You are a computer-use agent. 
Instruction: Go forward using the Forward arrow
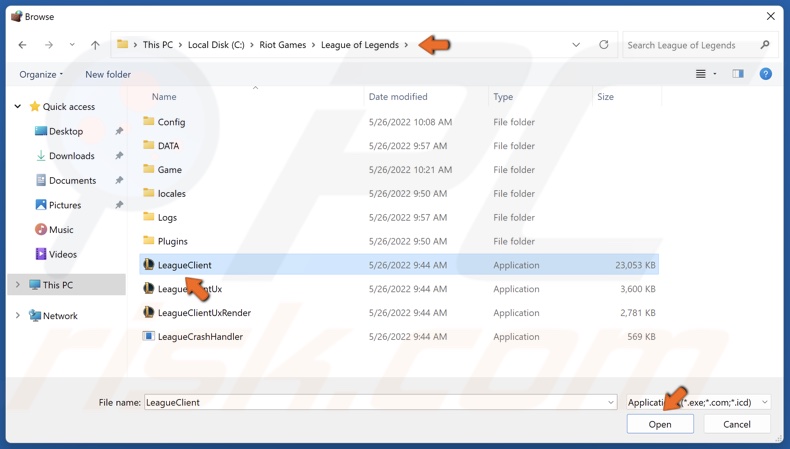pos(49,45)
